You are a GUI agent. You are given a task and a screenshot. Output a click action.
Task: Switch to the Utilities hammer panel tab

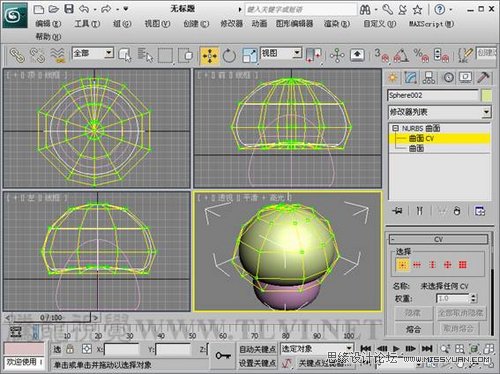pos(483,78)
